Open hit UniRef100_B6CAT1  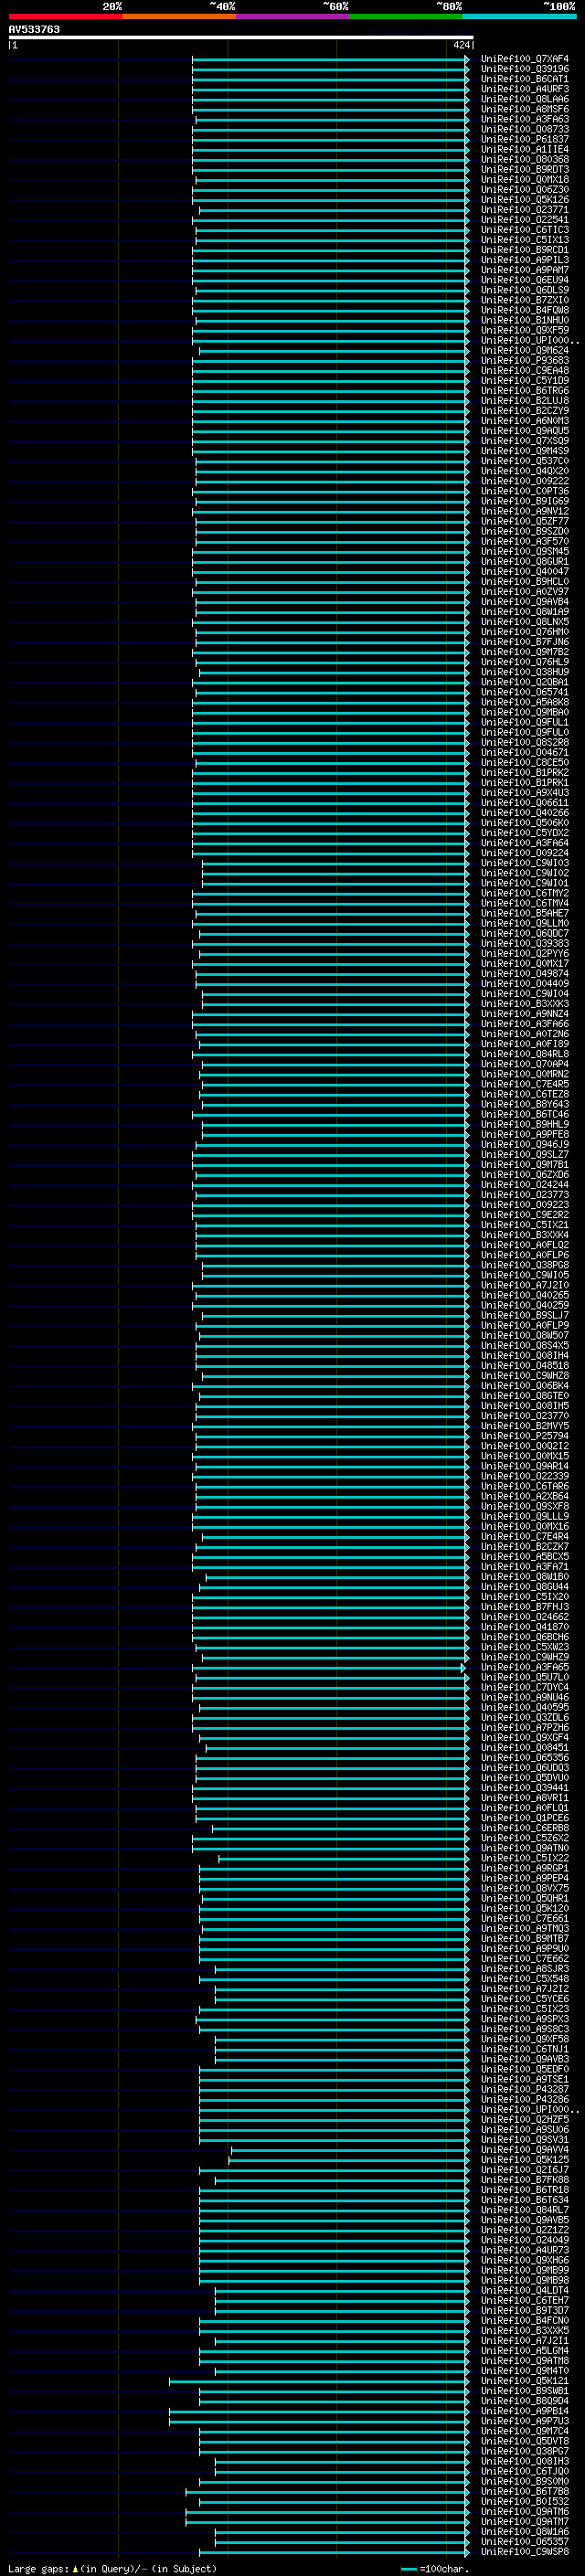[525, 79]
